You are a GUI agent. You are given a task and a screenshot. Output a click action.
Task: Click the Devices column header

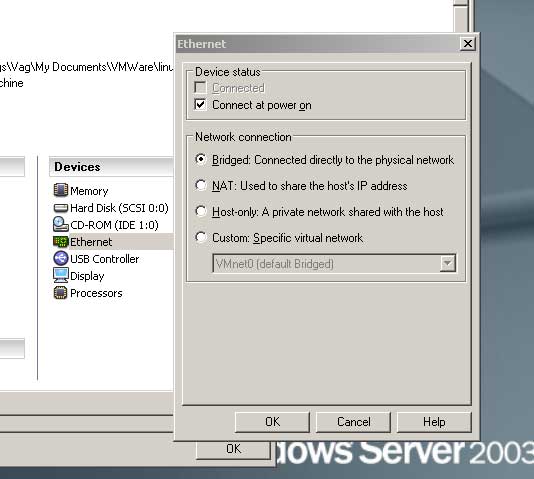[111, 167]
